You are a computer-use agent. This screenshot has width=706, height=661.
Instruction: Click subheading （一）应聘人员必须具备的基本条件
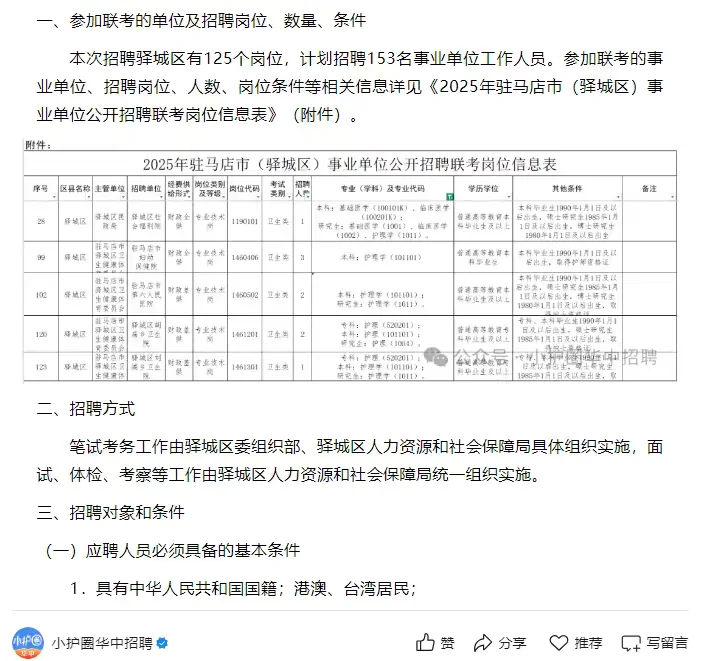(x=172, y=550)
